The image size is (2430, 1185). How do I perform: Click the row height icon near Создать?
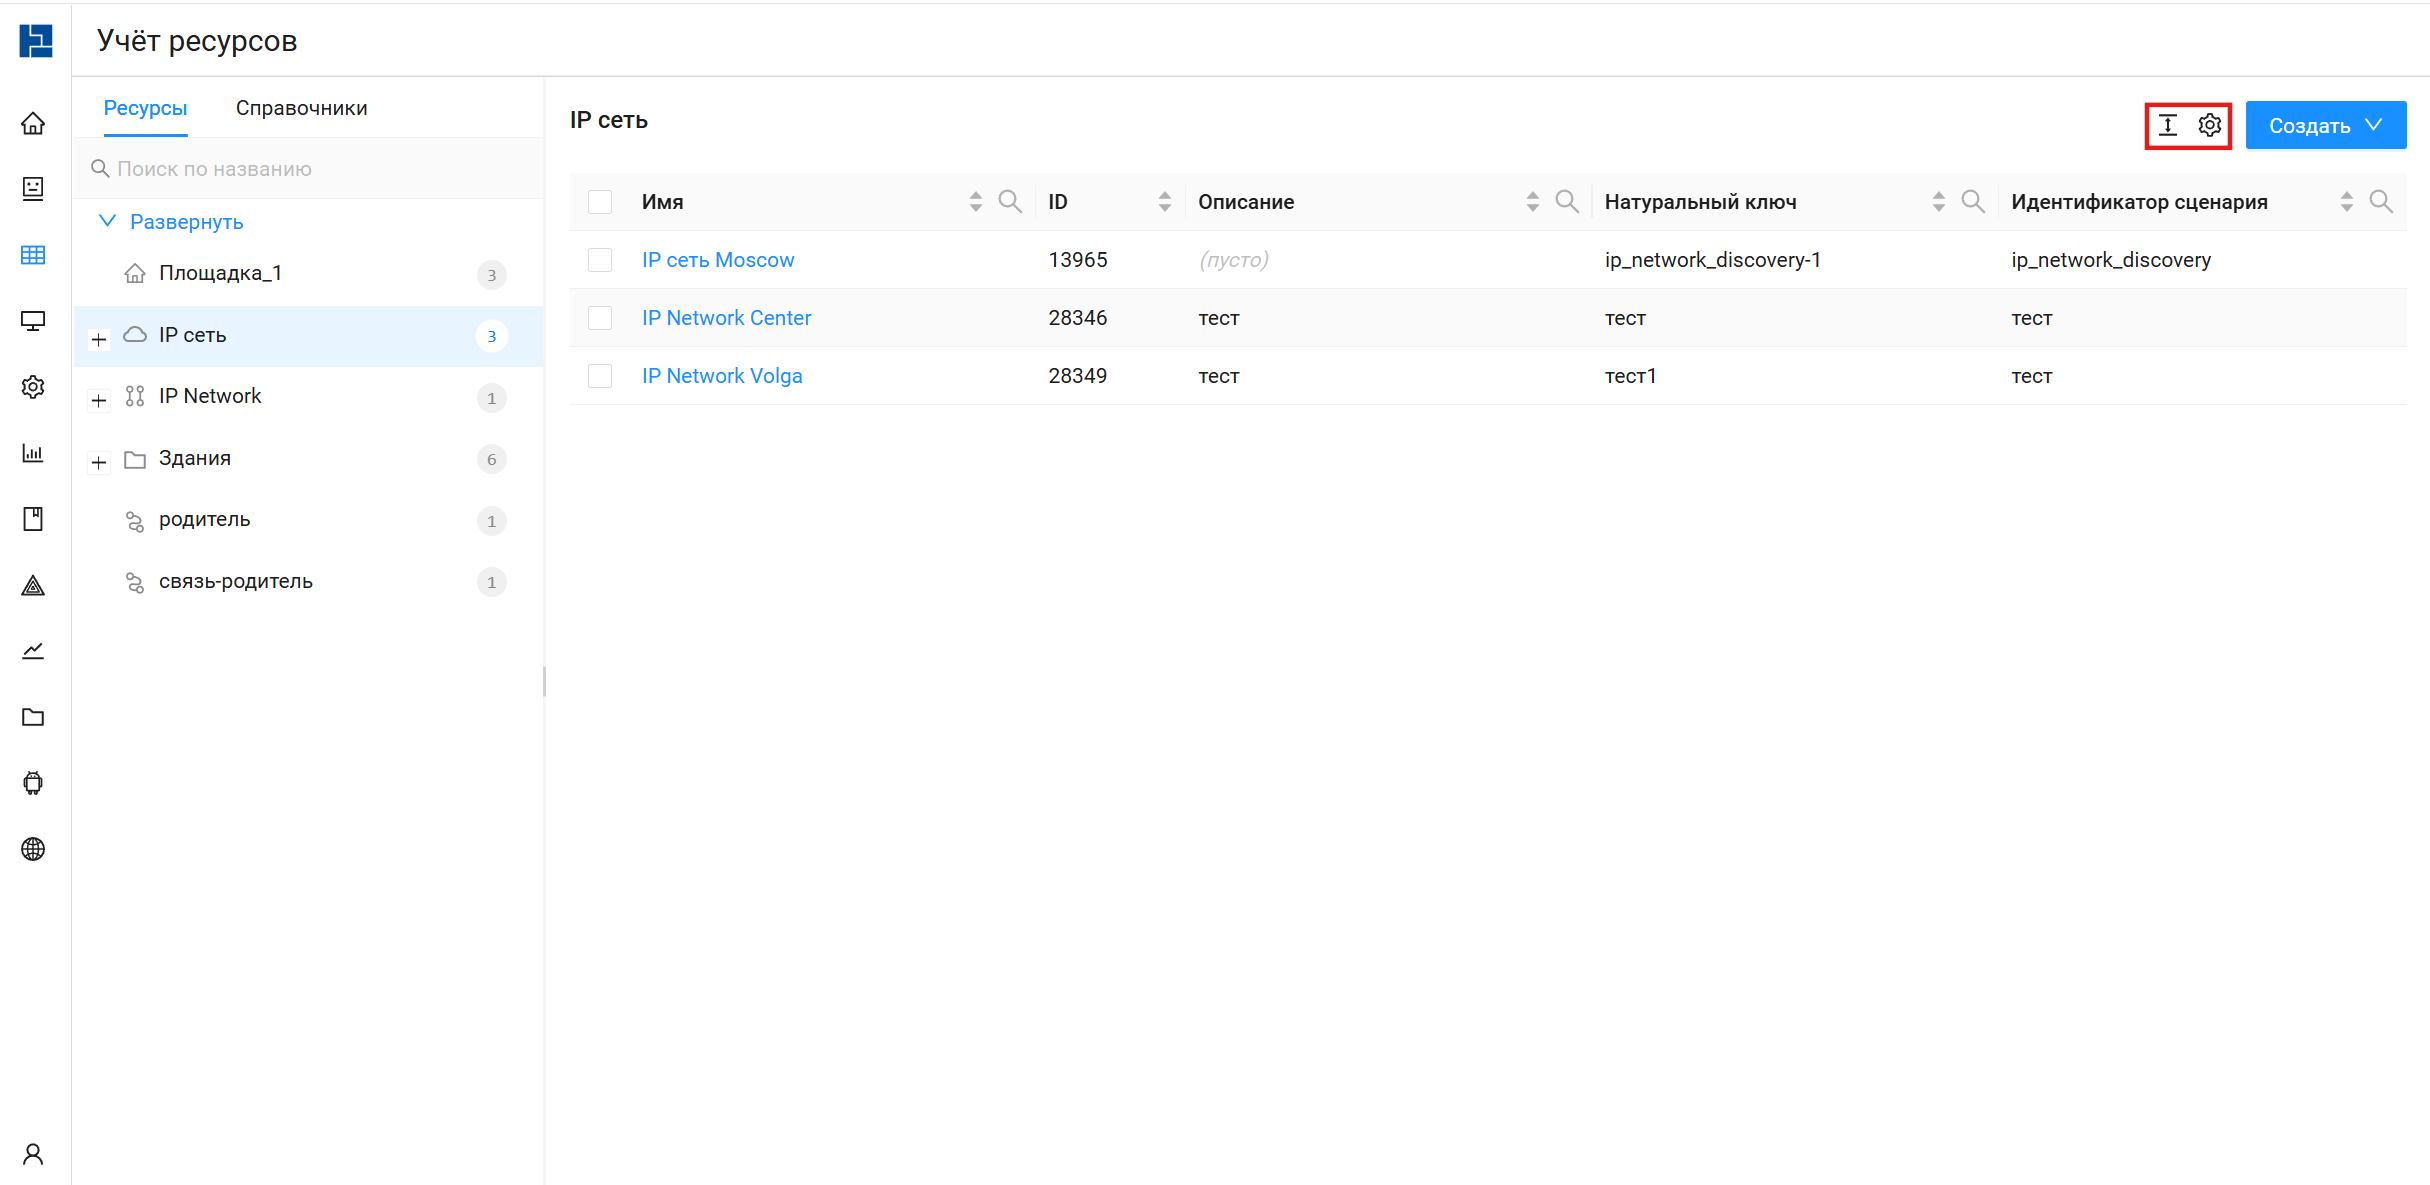click(x=2167, y=125)
